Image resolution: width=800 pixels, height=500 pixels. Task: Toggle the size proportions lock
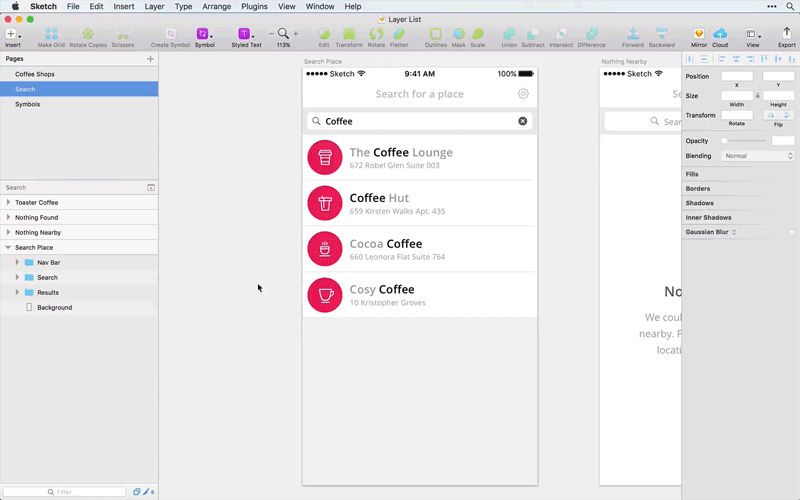757,96
